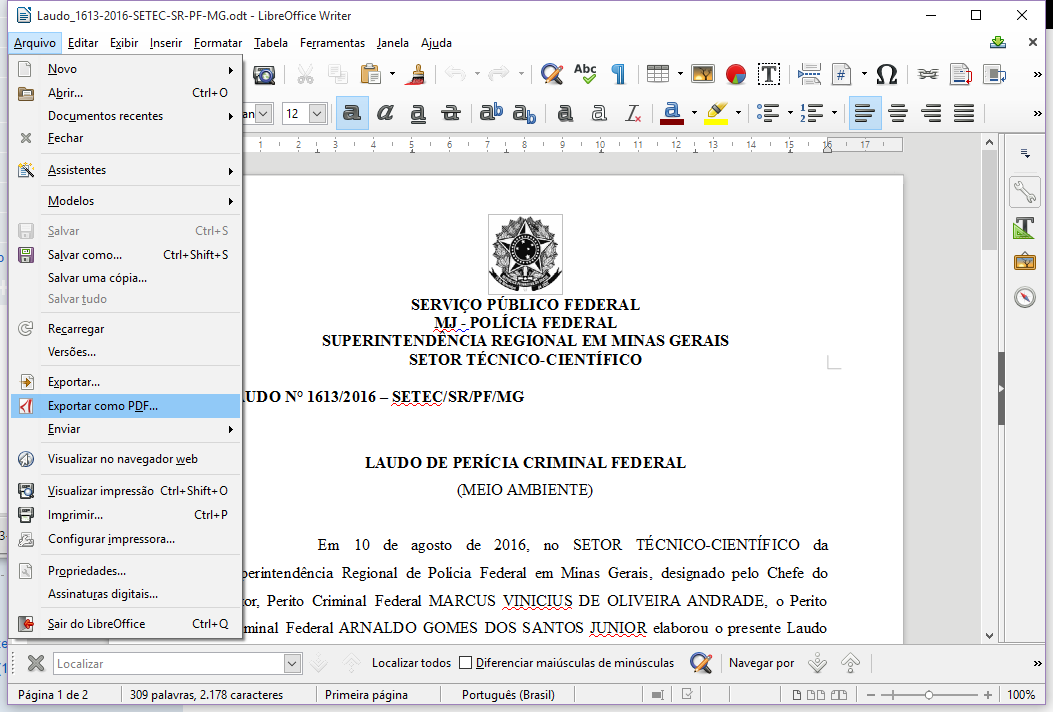Click Página 1 de 2 in status bar
This screenshot has height=712, width=1053.
[53, 695]
